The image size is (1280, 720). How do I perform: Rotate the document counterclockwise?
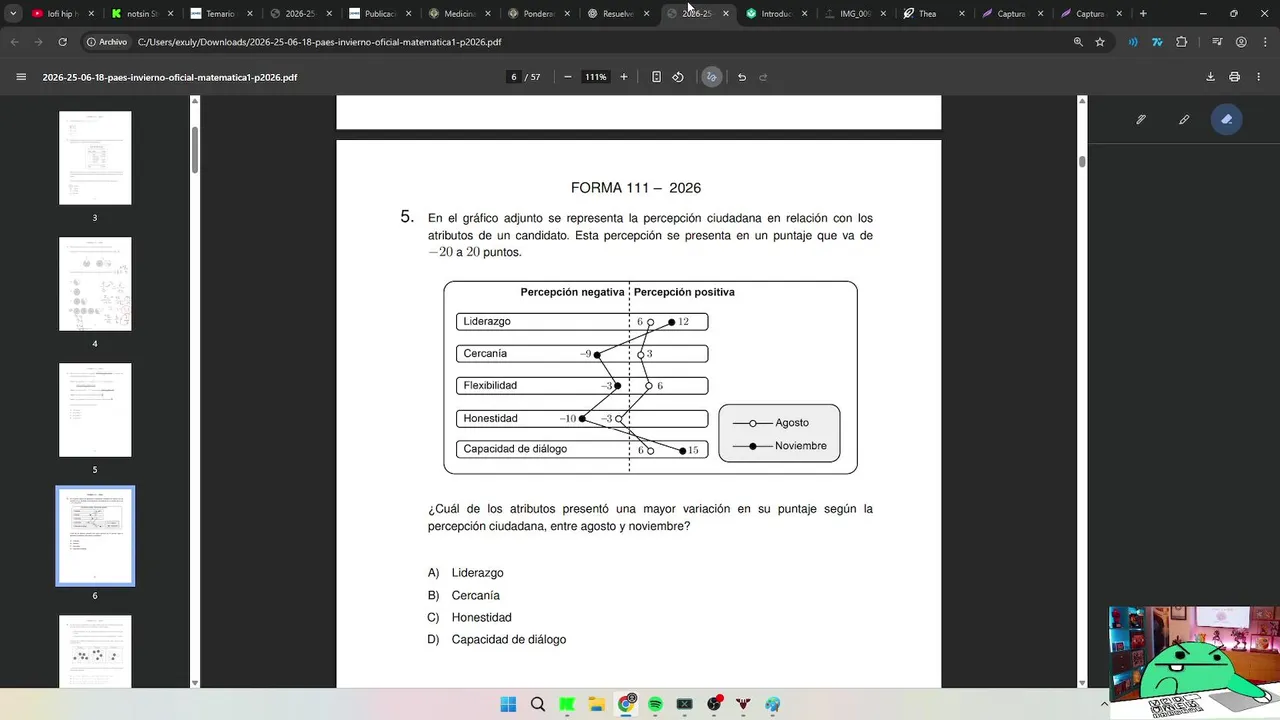(678, 77)
